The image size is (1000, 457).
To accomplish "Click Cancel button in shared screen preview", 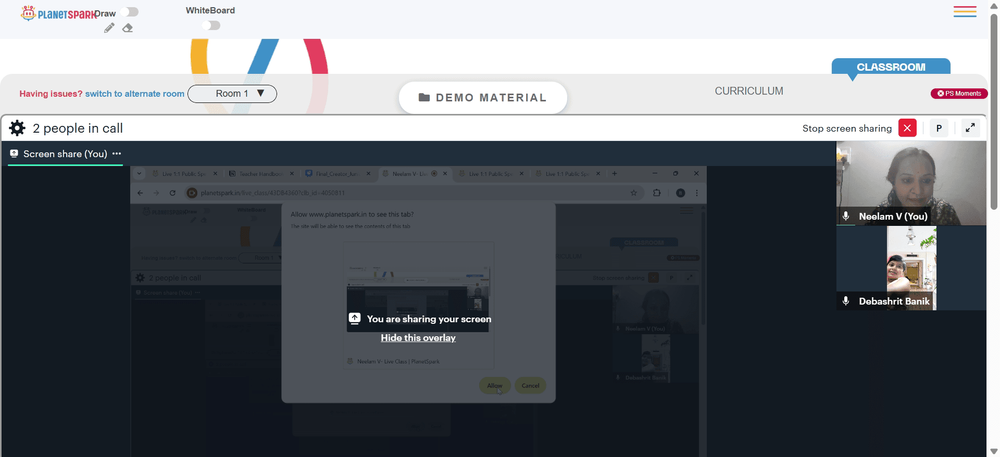I will pyautogui.click(x=530, y=386).
